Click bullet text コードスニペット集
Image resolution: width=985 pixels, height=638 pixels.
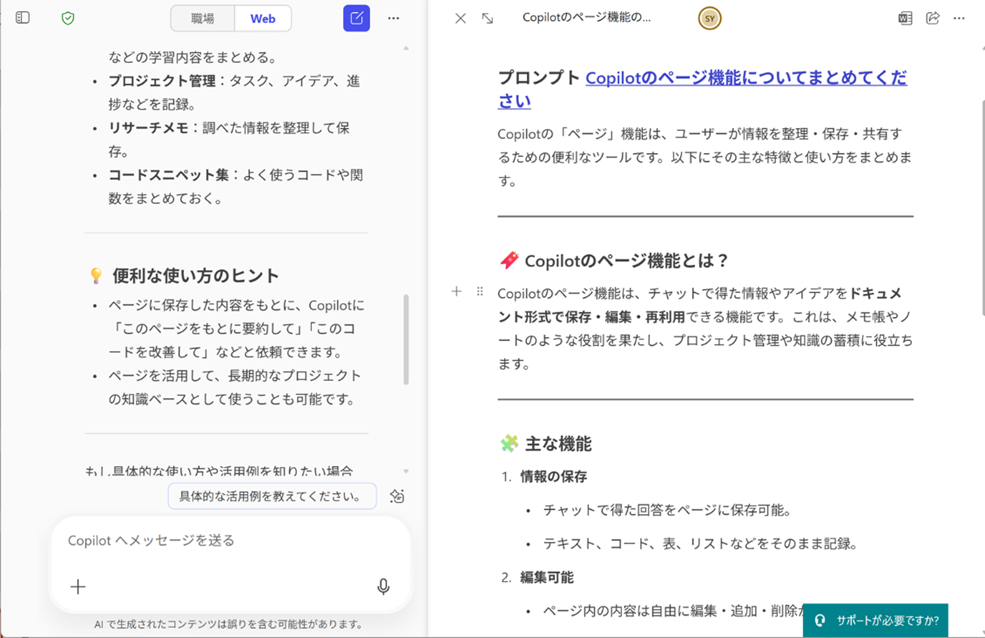(169, 175)
